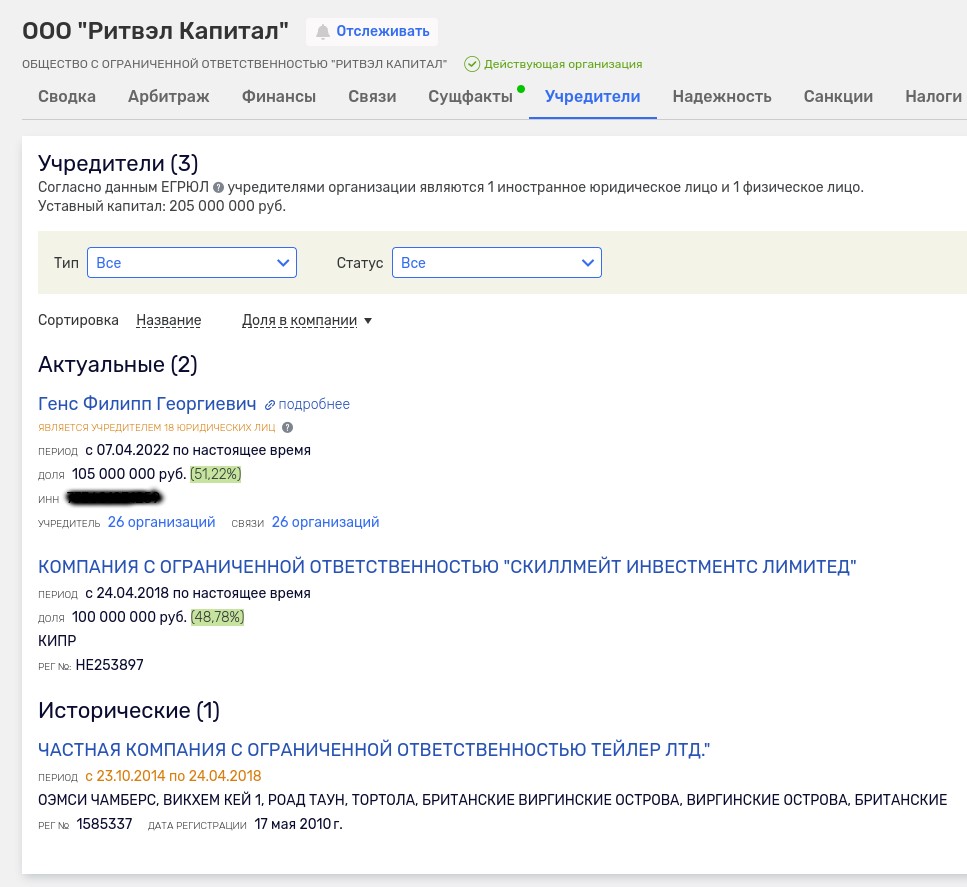Open profile of Генс Филипп Георгиевич

click(147, 404)
